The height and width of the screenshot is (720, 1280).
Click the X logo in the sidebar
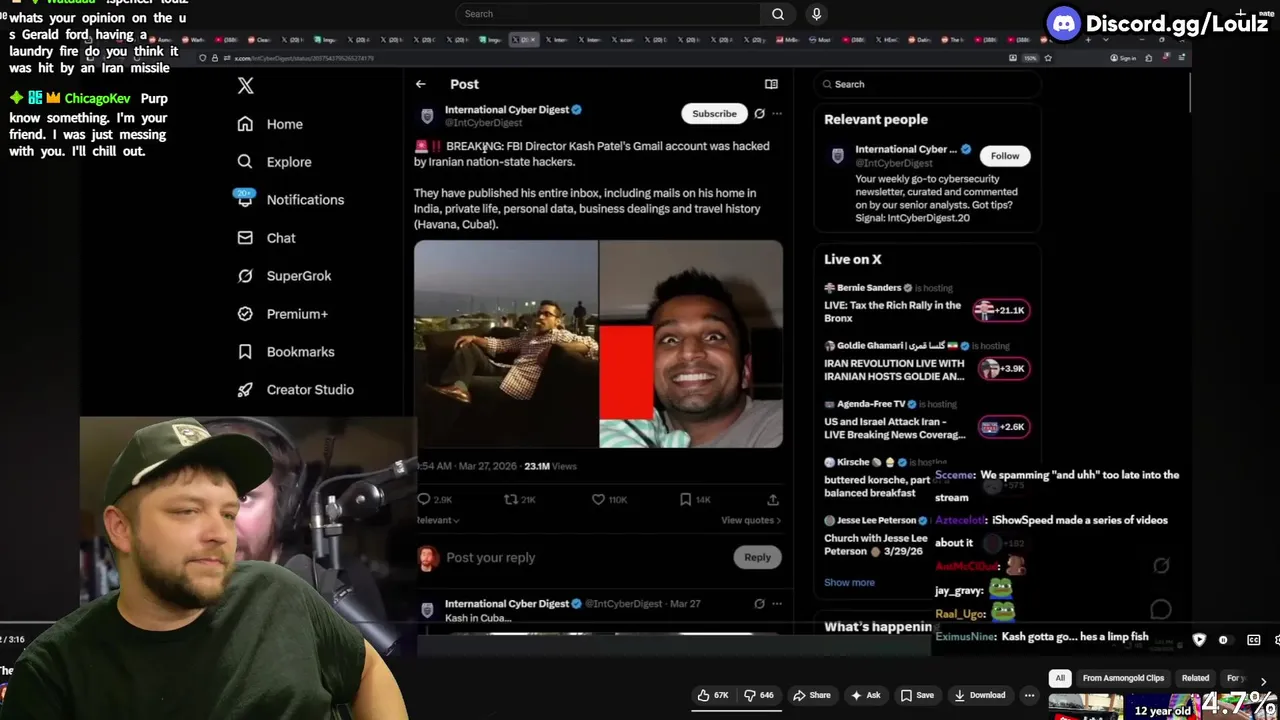(245, 86)
